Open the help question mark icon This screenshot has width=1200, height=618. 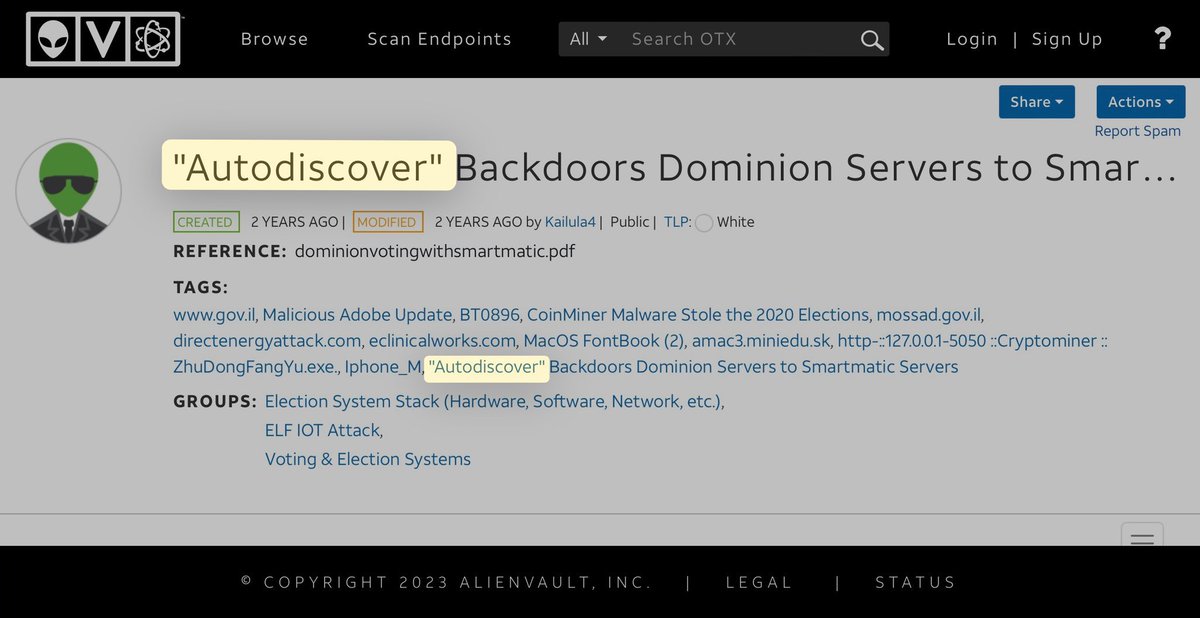1162,39
